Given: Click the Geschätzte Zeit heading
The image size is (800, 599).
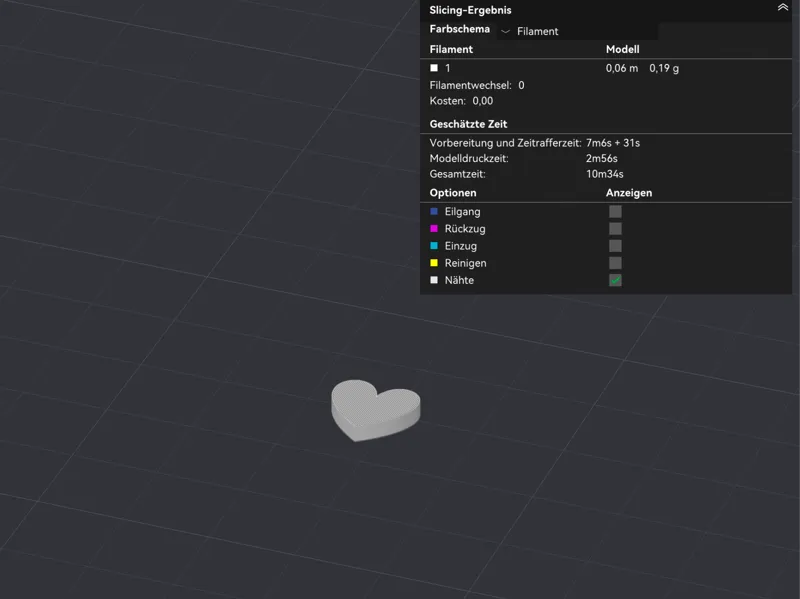Looking at the screenshot, I should (x=468, y=124).
